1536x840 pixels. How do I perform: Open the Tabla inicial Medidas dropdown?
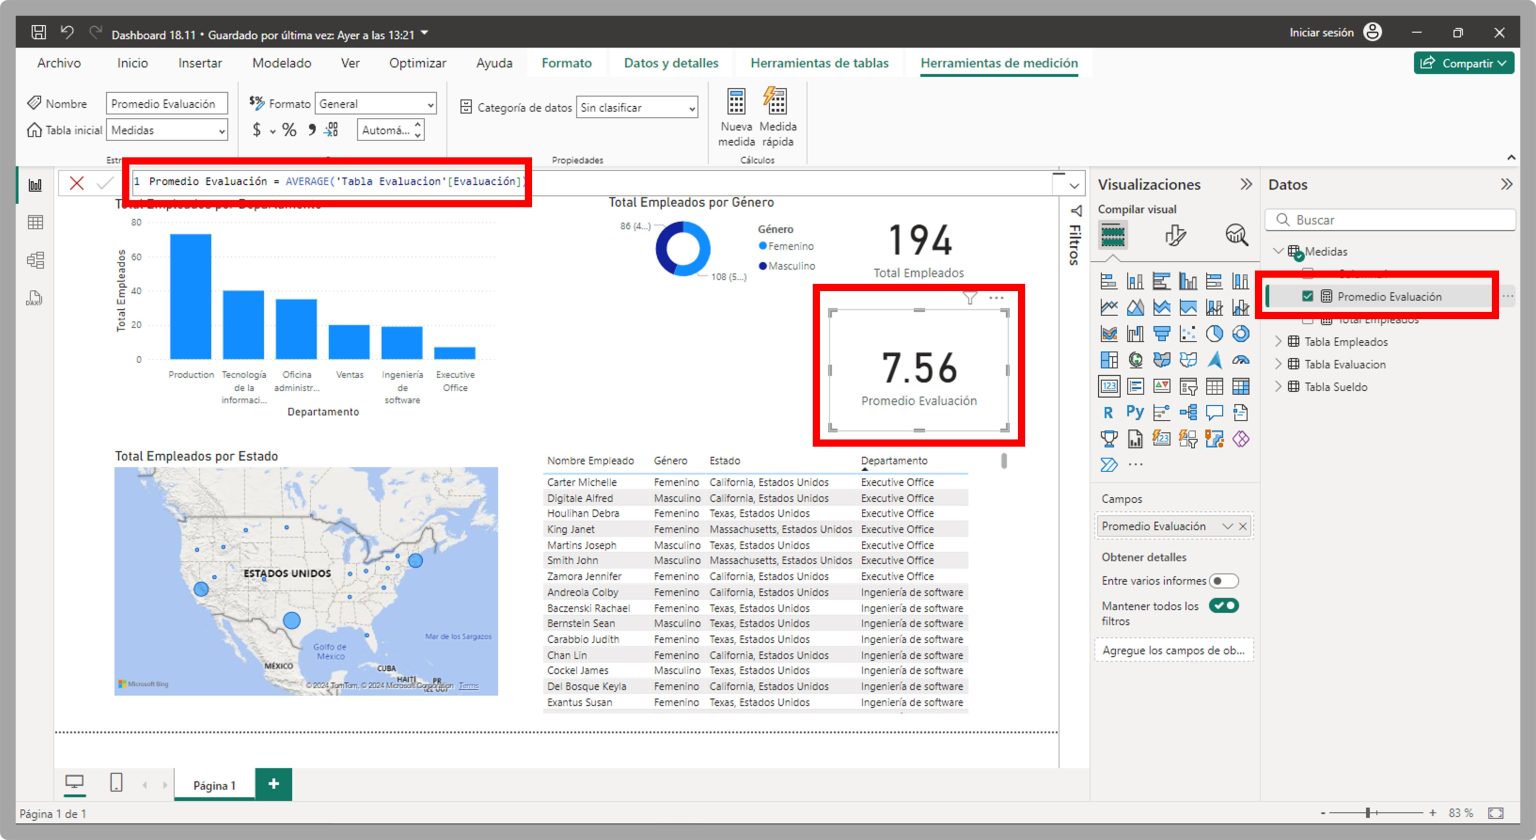(222, 129)
